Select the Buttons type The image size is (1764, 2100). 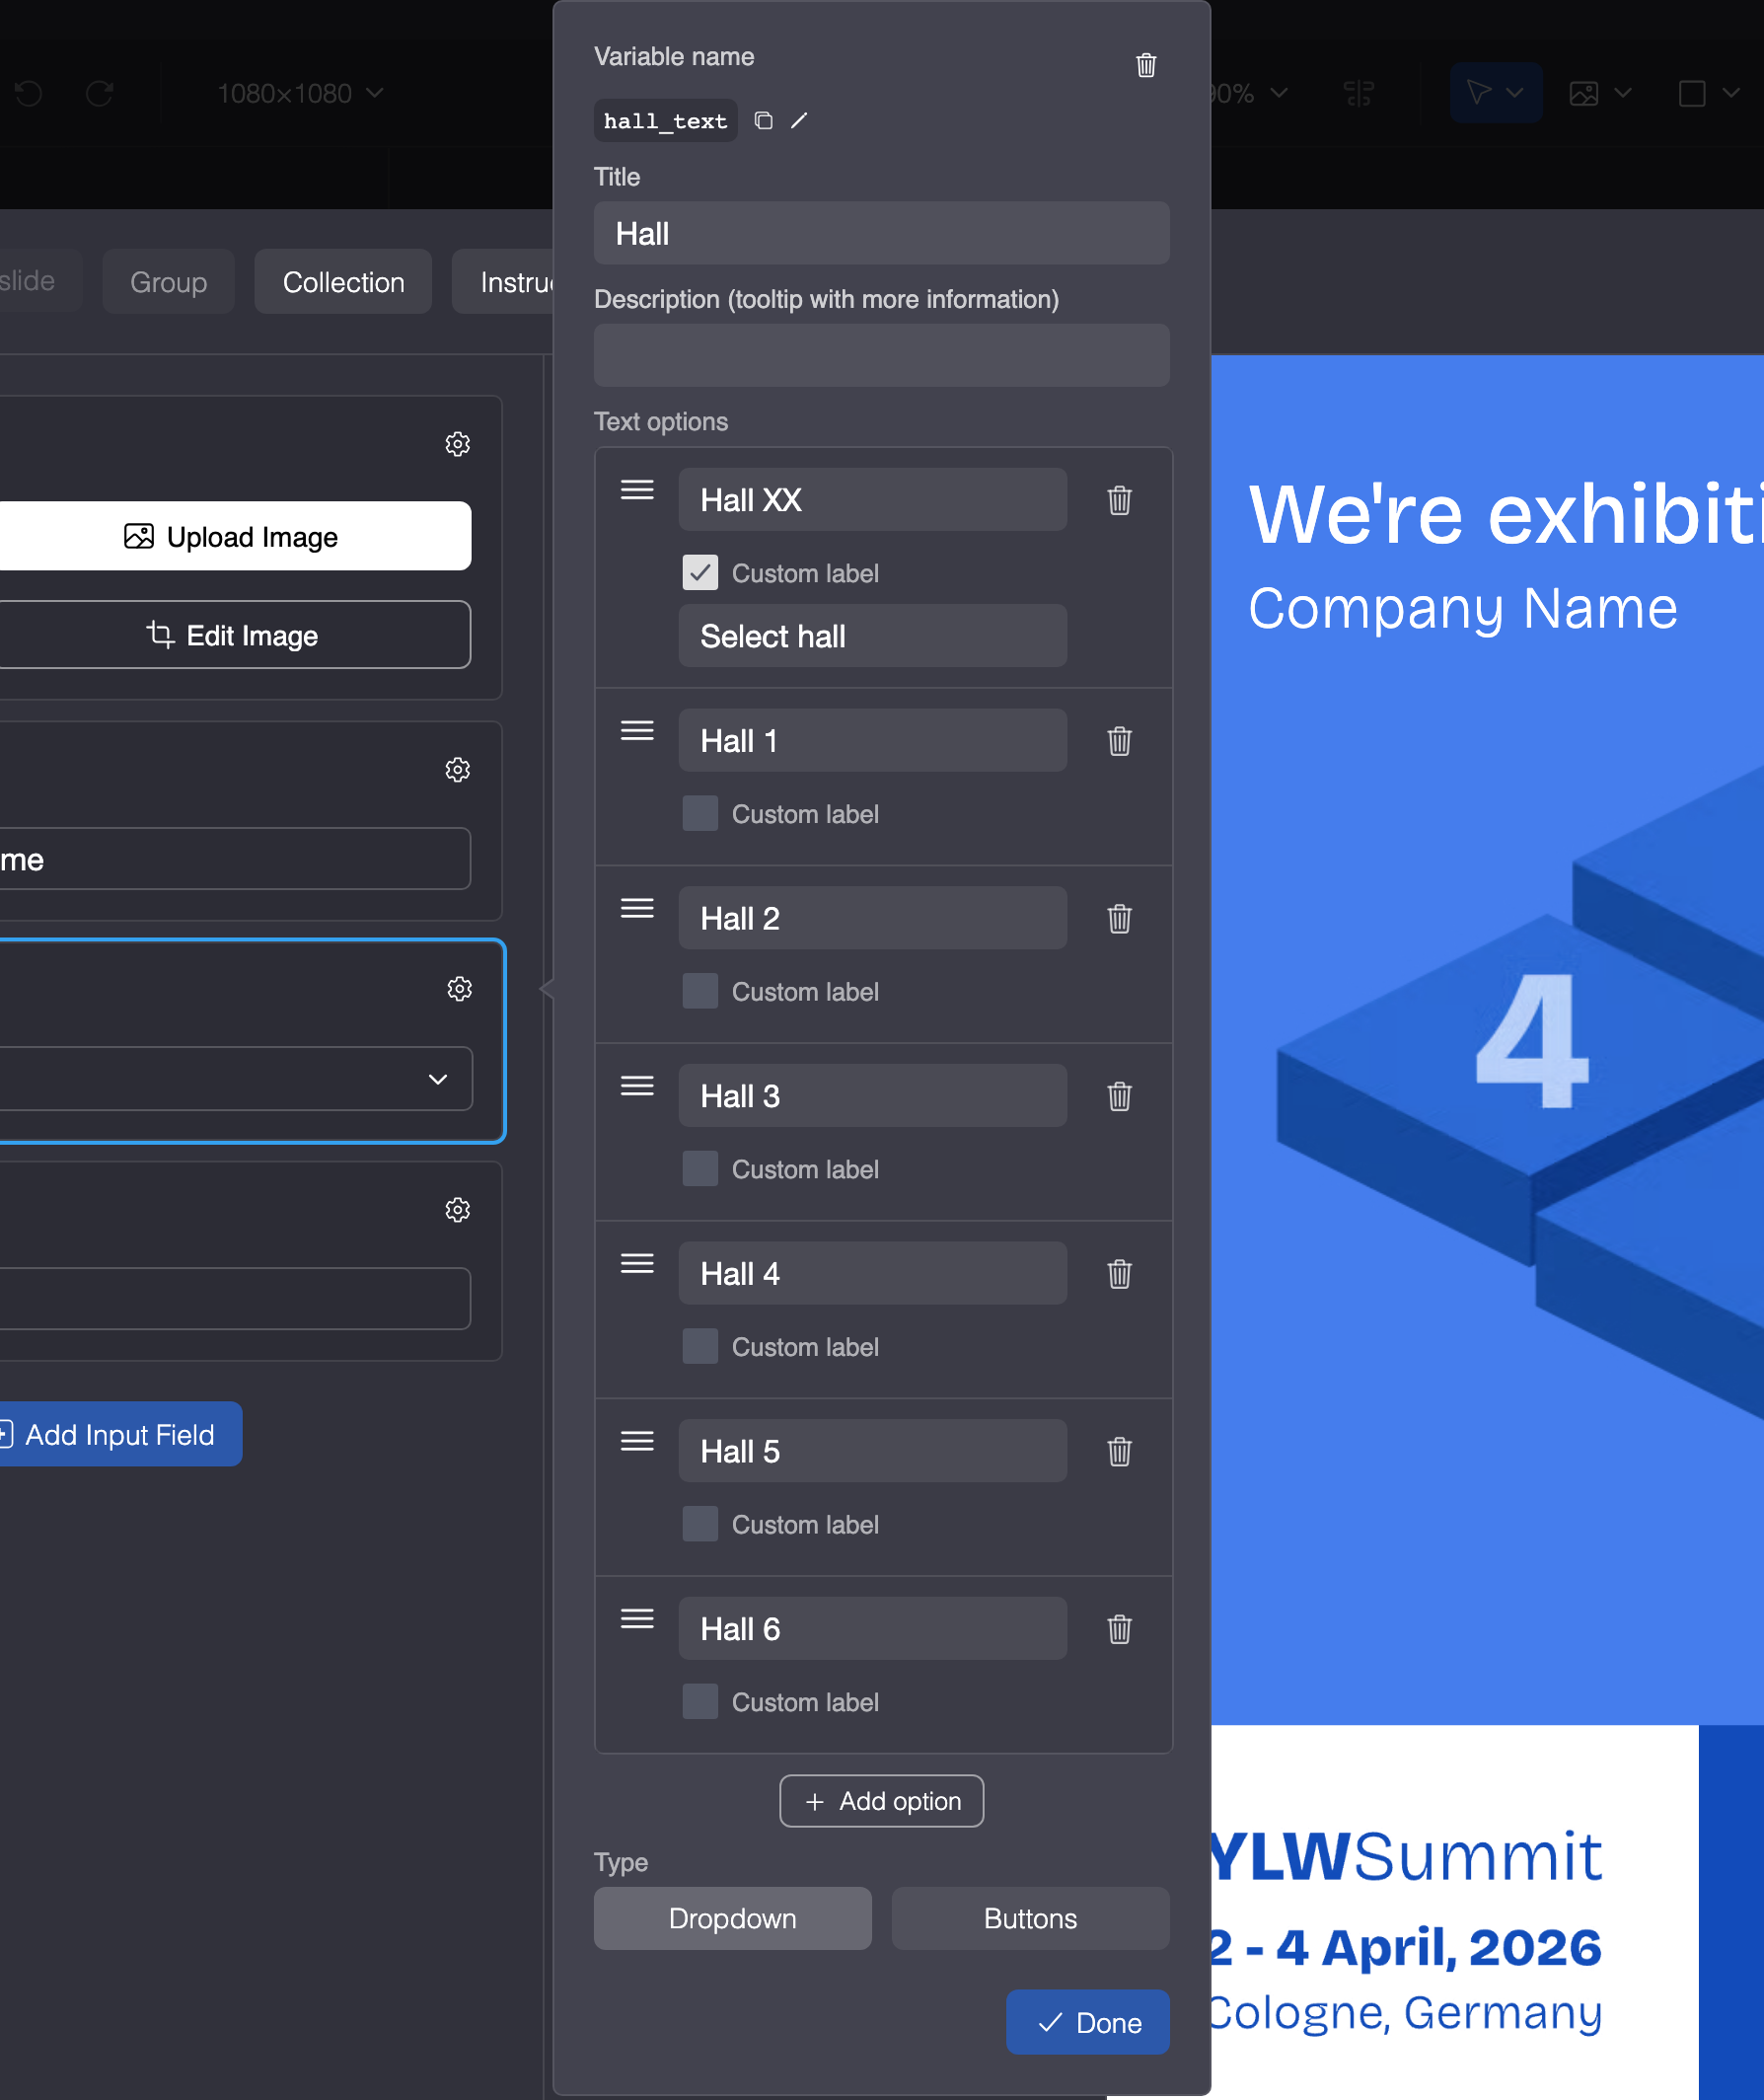(x=1030, y=1918)
